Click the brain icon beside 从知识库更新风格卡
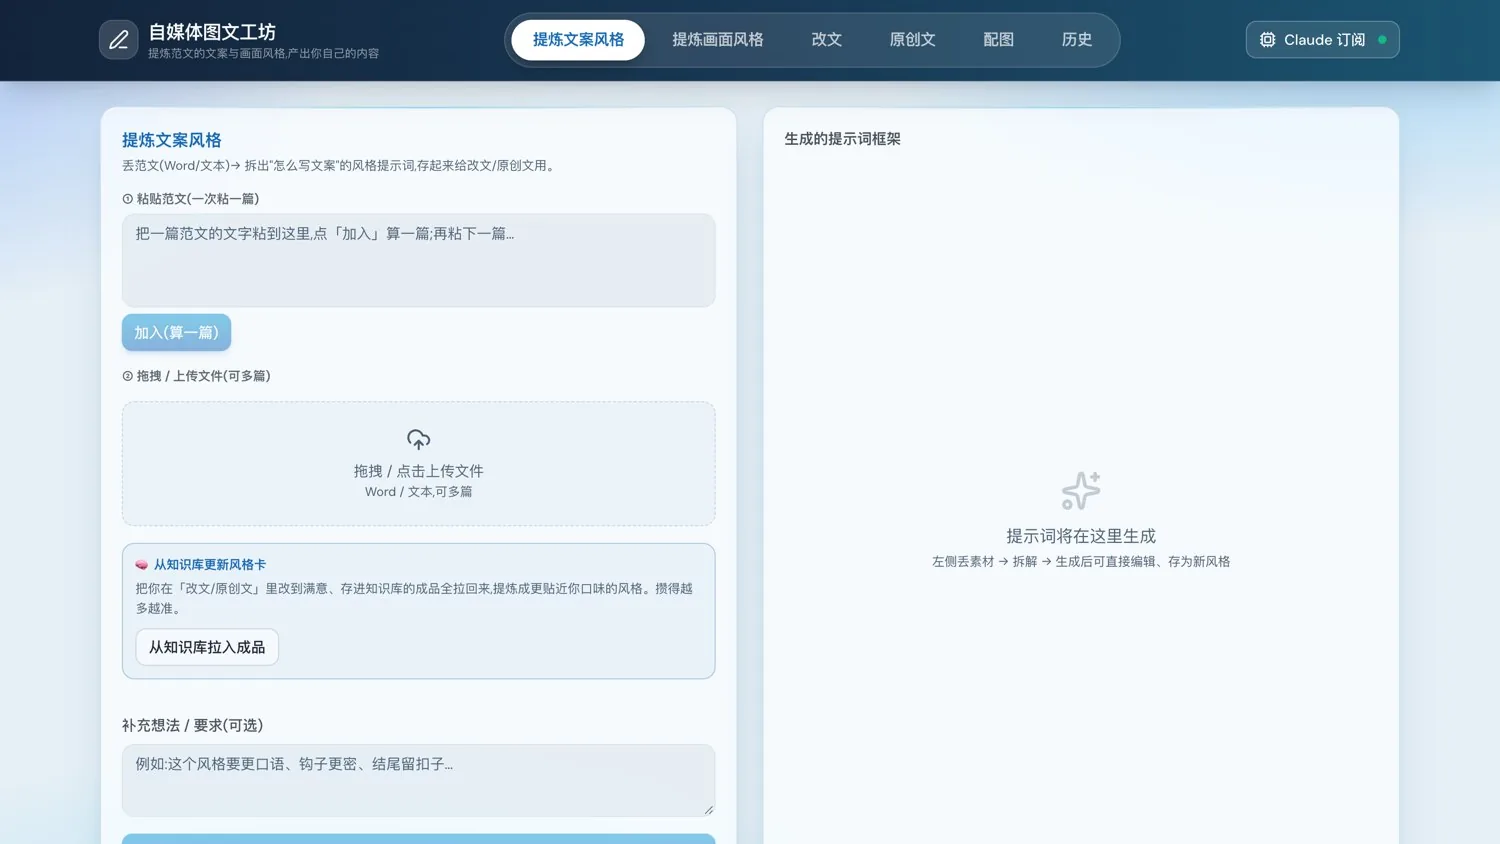Screen dimensions: 1500x844 pyautogui.click(x=142, y=565)
